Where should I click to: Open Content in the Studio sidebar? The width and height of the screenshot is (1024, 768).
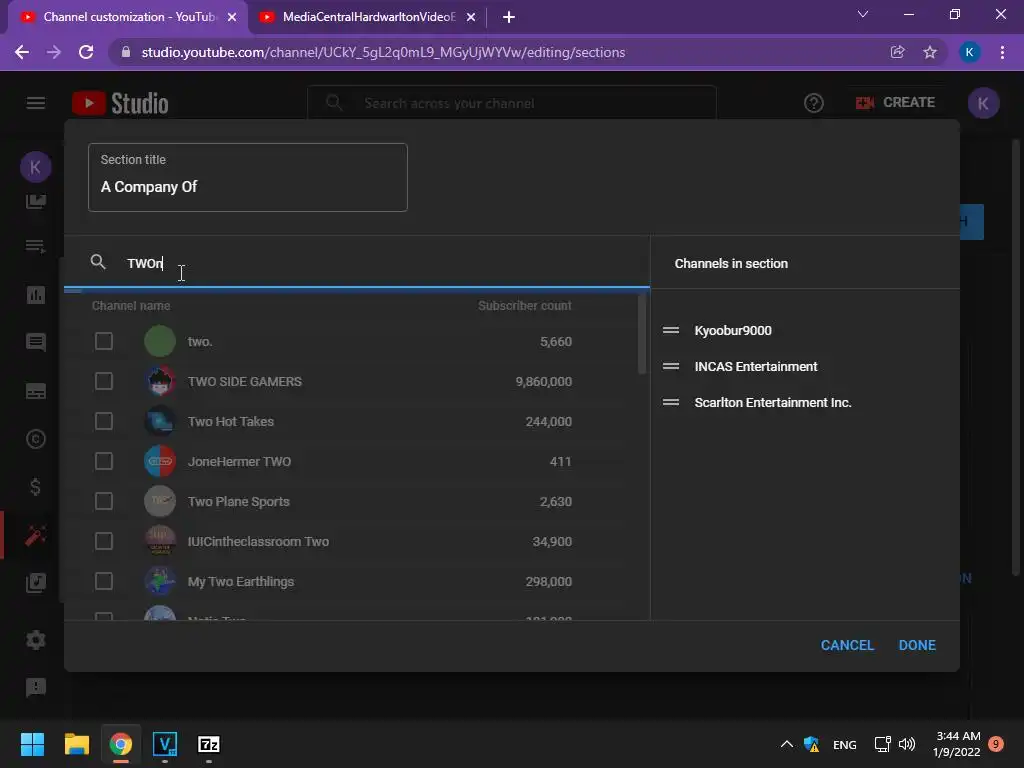(x=35, y=201)
